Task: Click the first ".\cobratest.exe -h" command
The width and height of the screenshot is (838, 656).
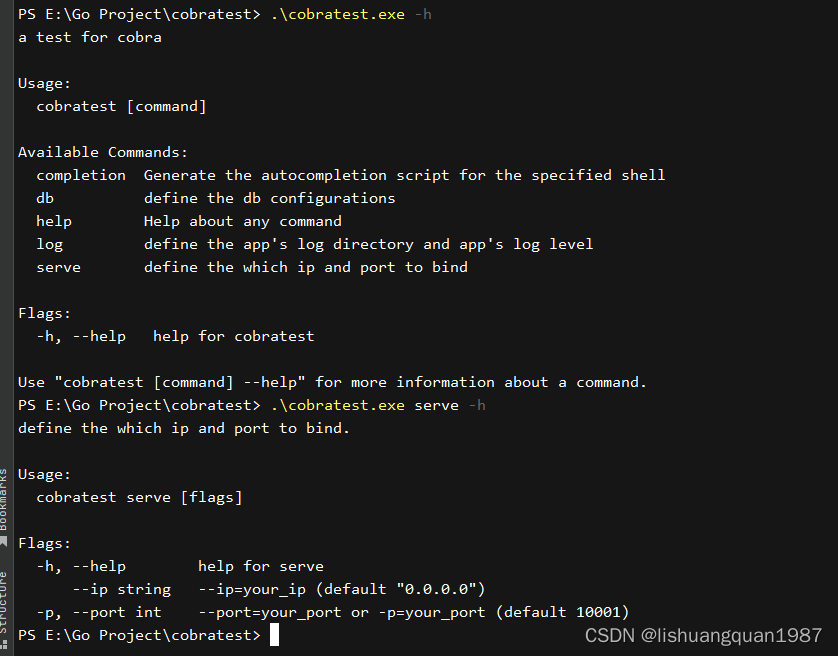Action: (x=351, y=14)
